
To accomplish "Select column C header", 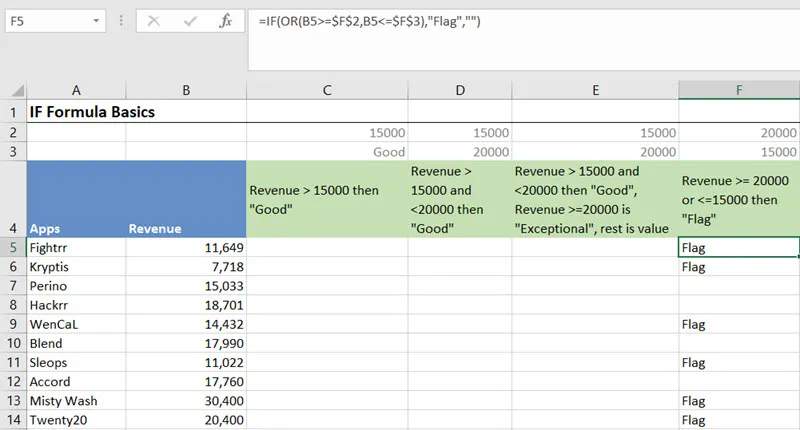I will coord(326,90).
